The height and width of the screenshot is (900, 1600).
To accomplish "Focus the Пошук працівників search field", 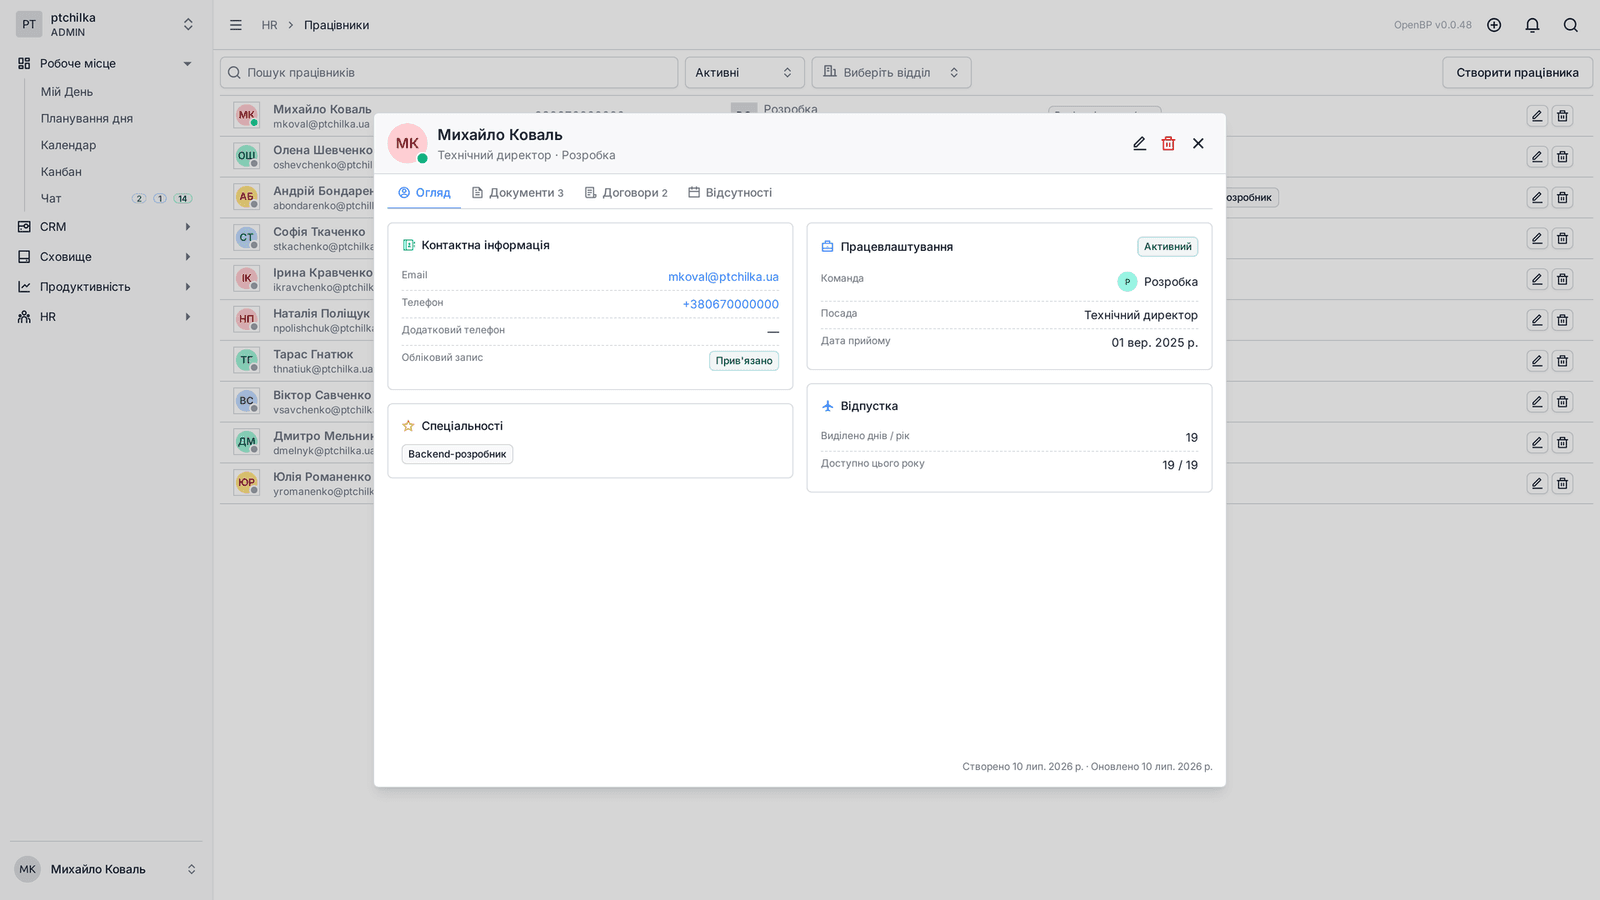I will 449,72.
